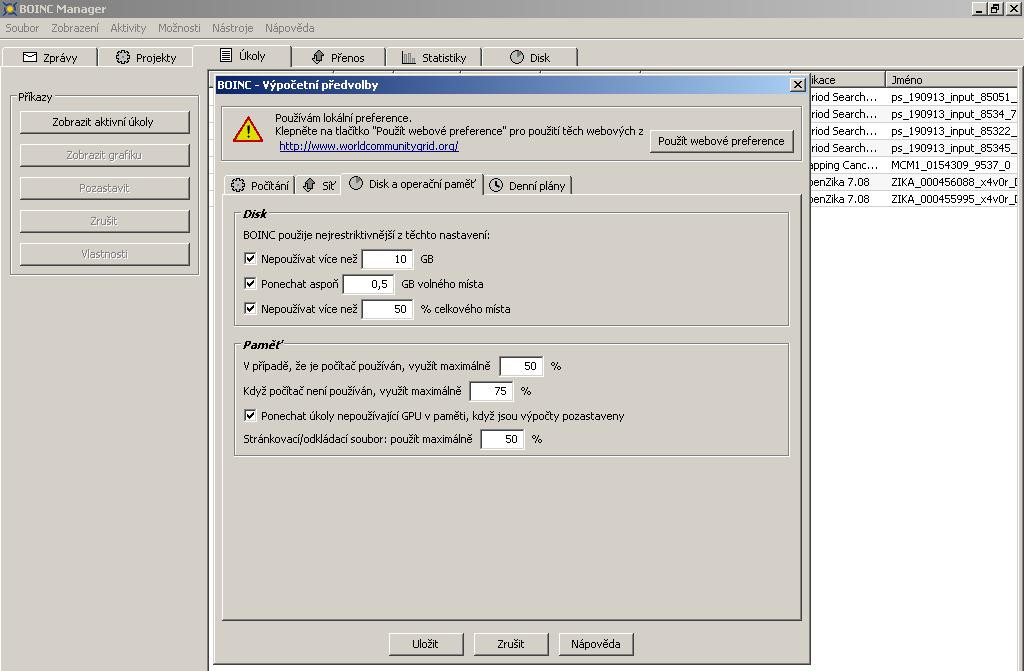This screenshot has height=671, width=1024.
Task: Click the Nápověda button in the dialog
Action: point(596,644)
